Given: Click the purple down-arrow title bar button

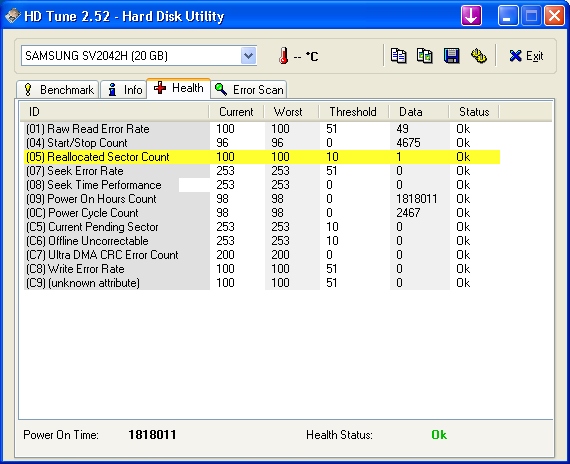Looking at the screenshot, I should [x=471, y=16].
